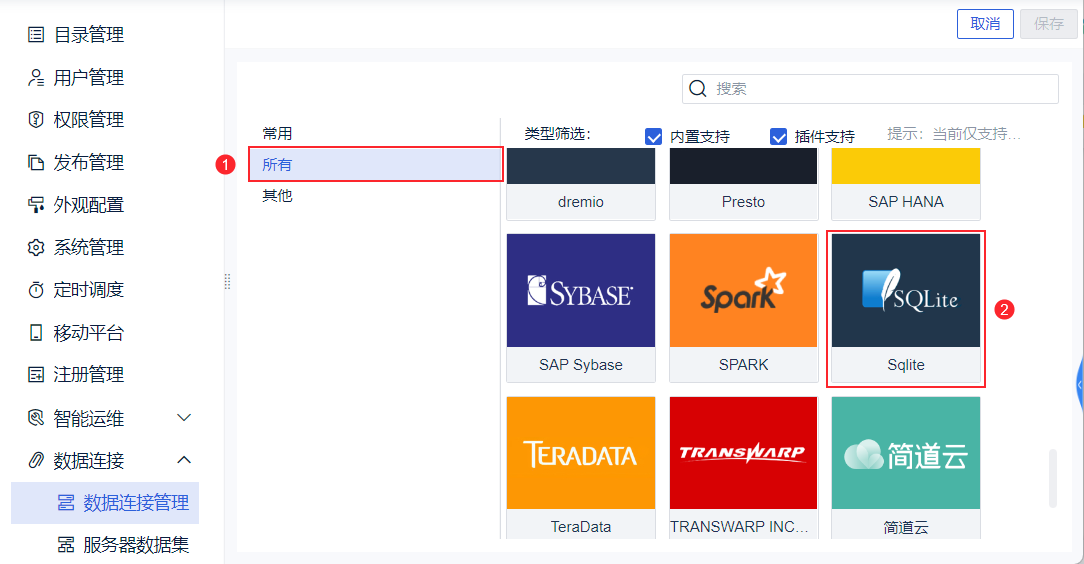Open the 其他 category tab

(277, 196)
